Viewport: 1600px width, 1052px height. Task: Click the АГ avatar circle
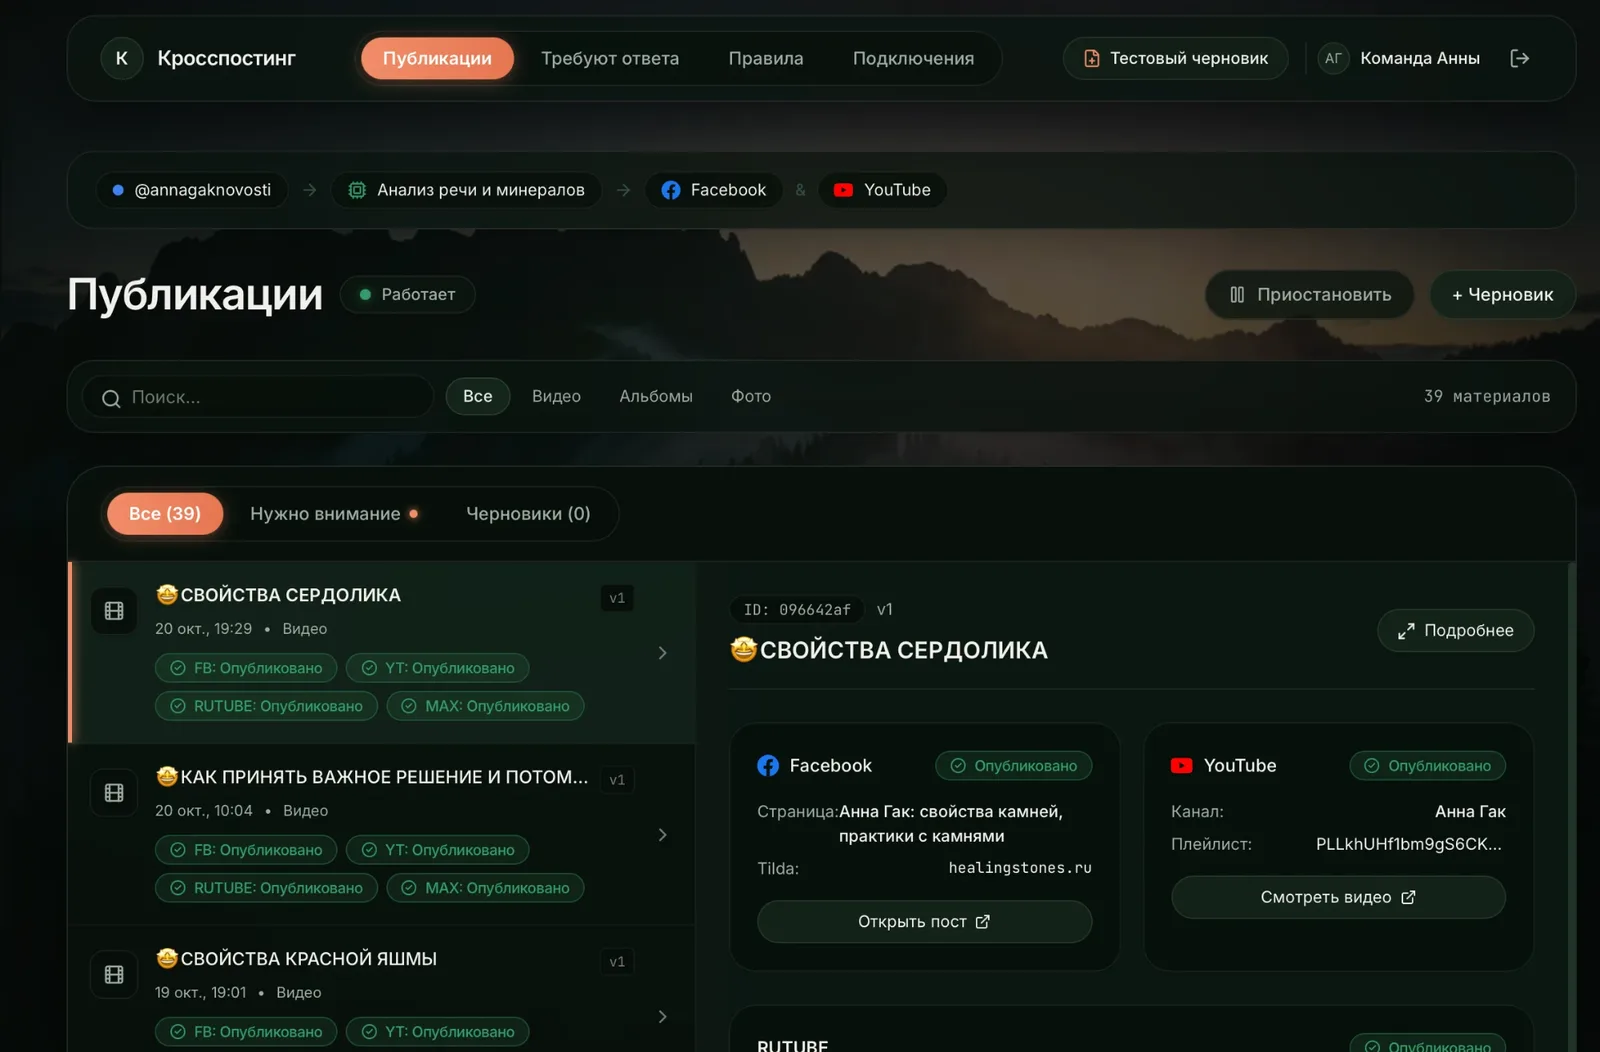[1333, 58]
